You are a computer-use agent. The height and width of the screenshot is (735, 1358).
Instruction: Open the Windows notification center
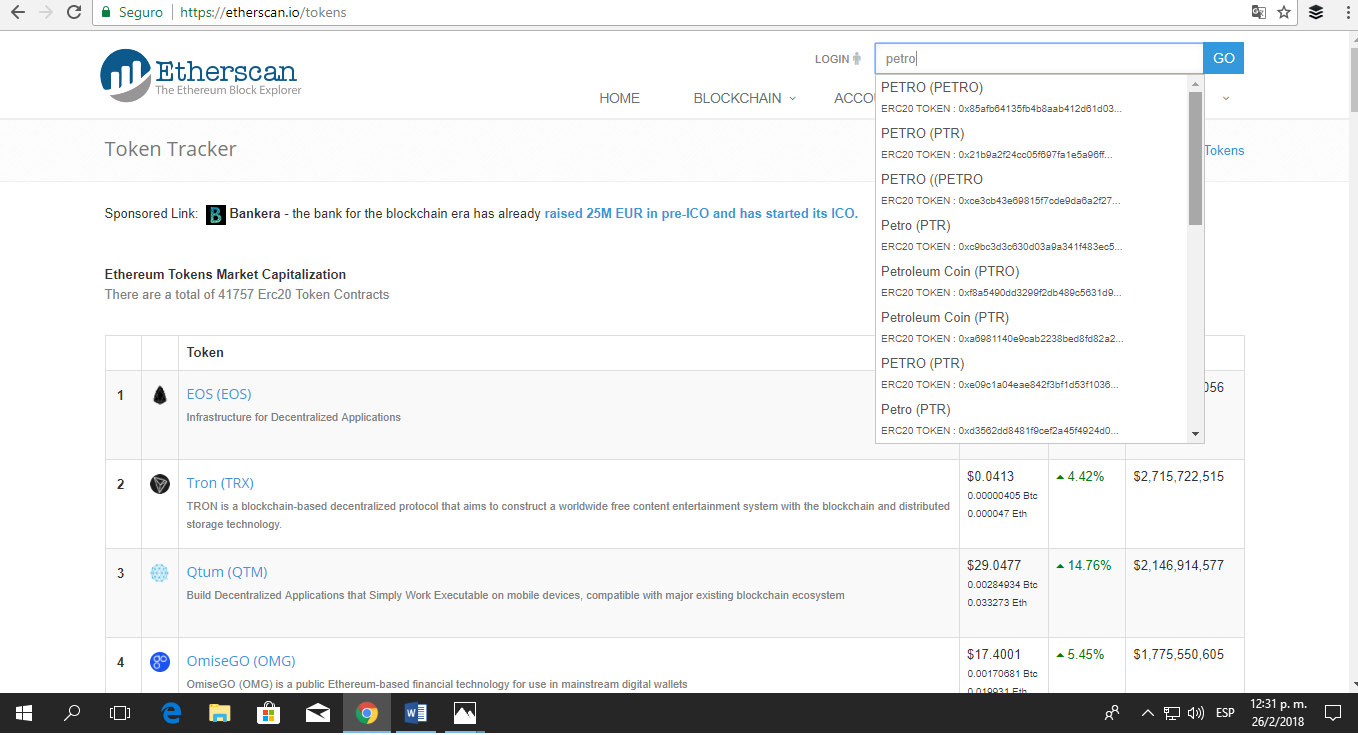pyautogui.click(x=1332, y=713)
